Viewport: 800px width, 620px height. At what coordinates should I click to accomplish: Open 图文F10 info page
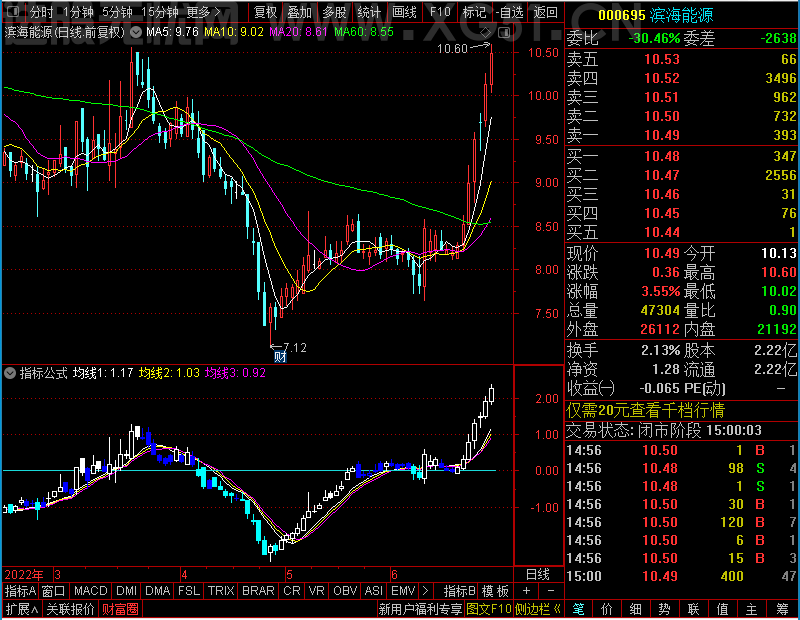(x=489, y=609)
